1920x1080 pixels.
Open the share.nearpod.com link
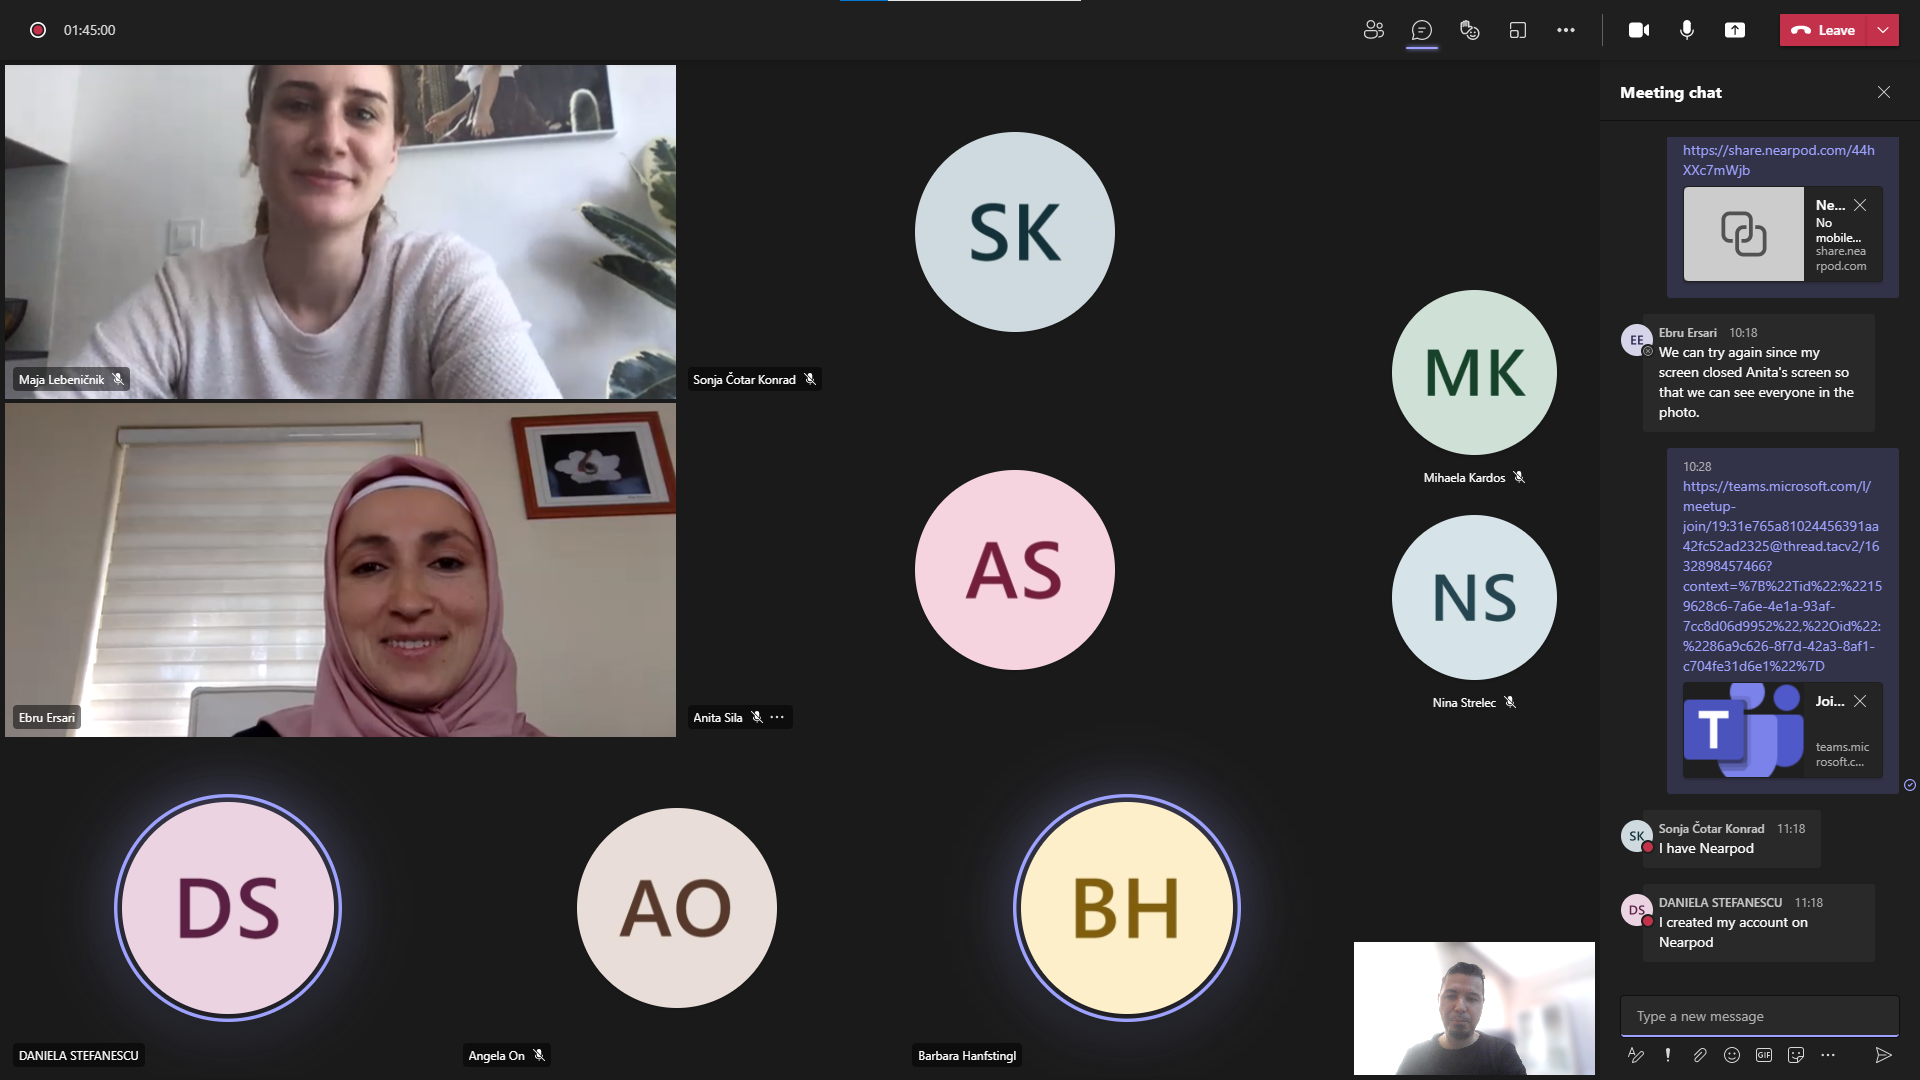click(x=1778, y=160)
